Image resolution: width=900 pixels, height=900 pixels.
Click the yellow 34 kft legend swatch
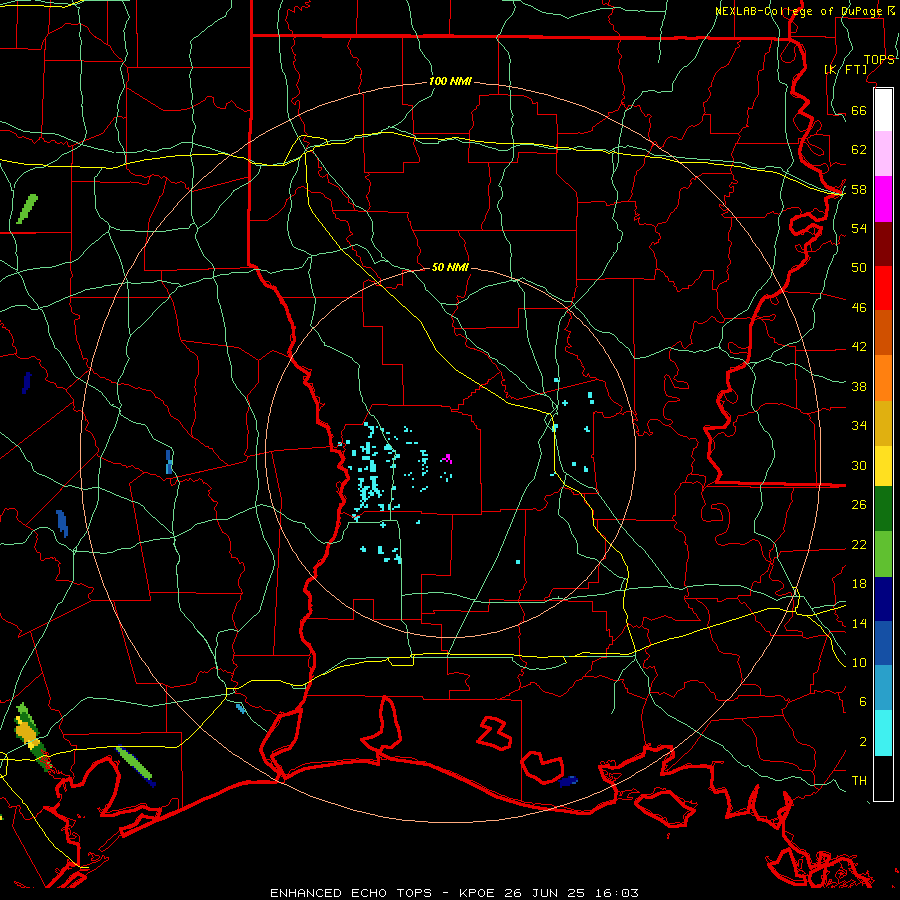(883, 466)
